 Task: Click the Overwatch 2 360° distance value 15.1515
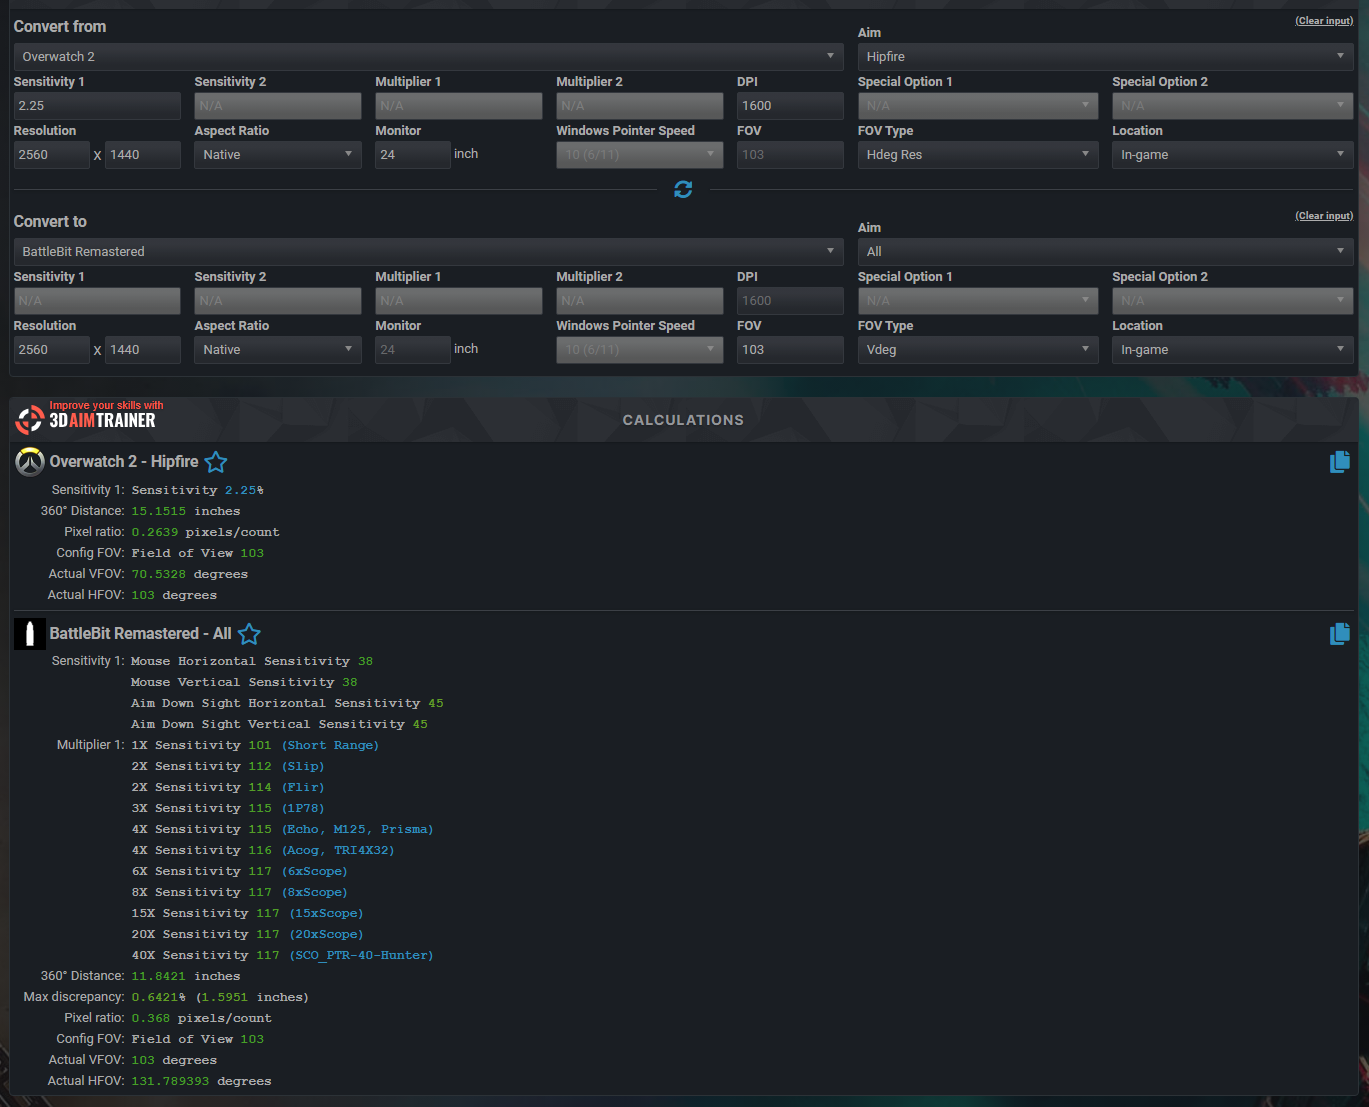click(x=159, y=511)
